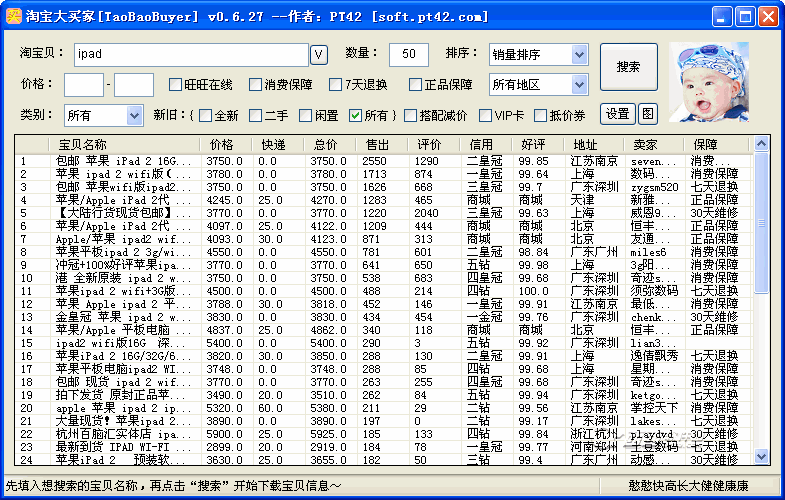Click the minimum 价格 input box

[x=84, y=85]
